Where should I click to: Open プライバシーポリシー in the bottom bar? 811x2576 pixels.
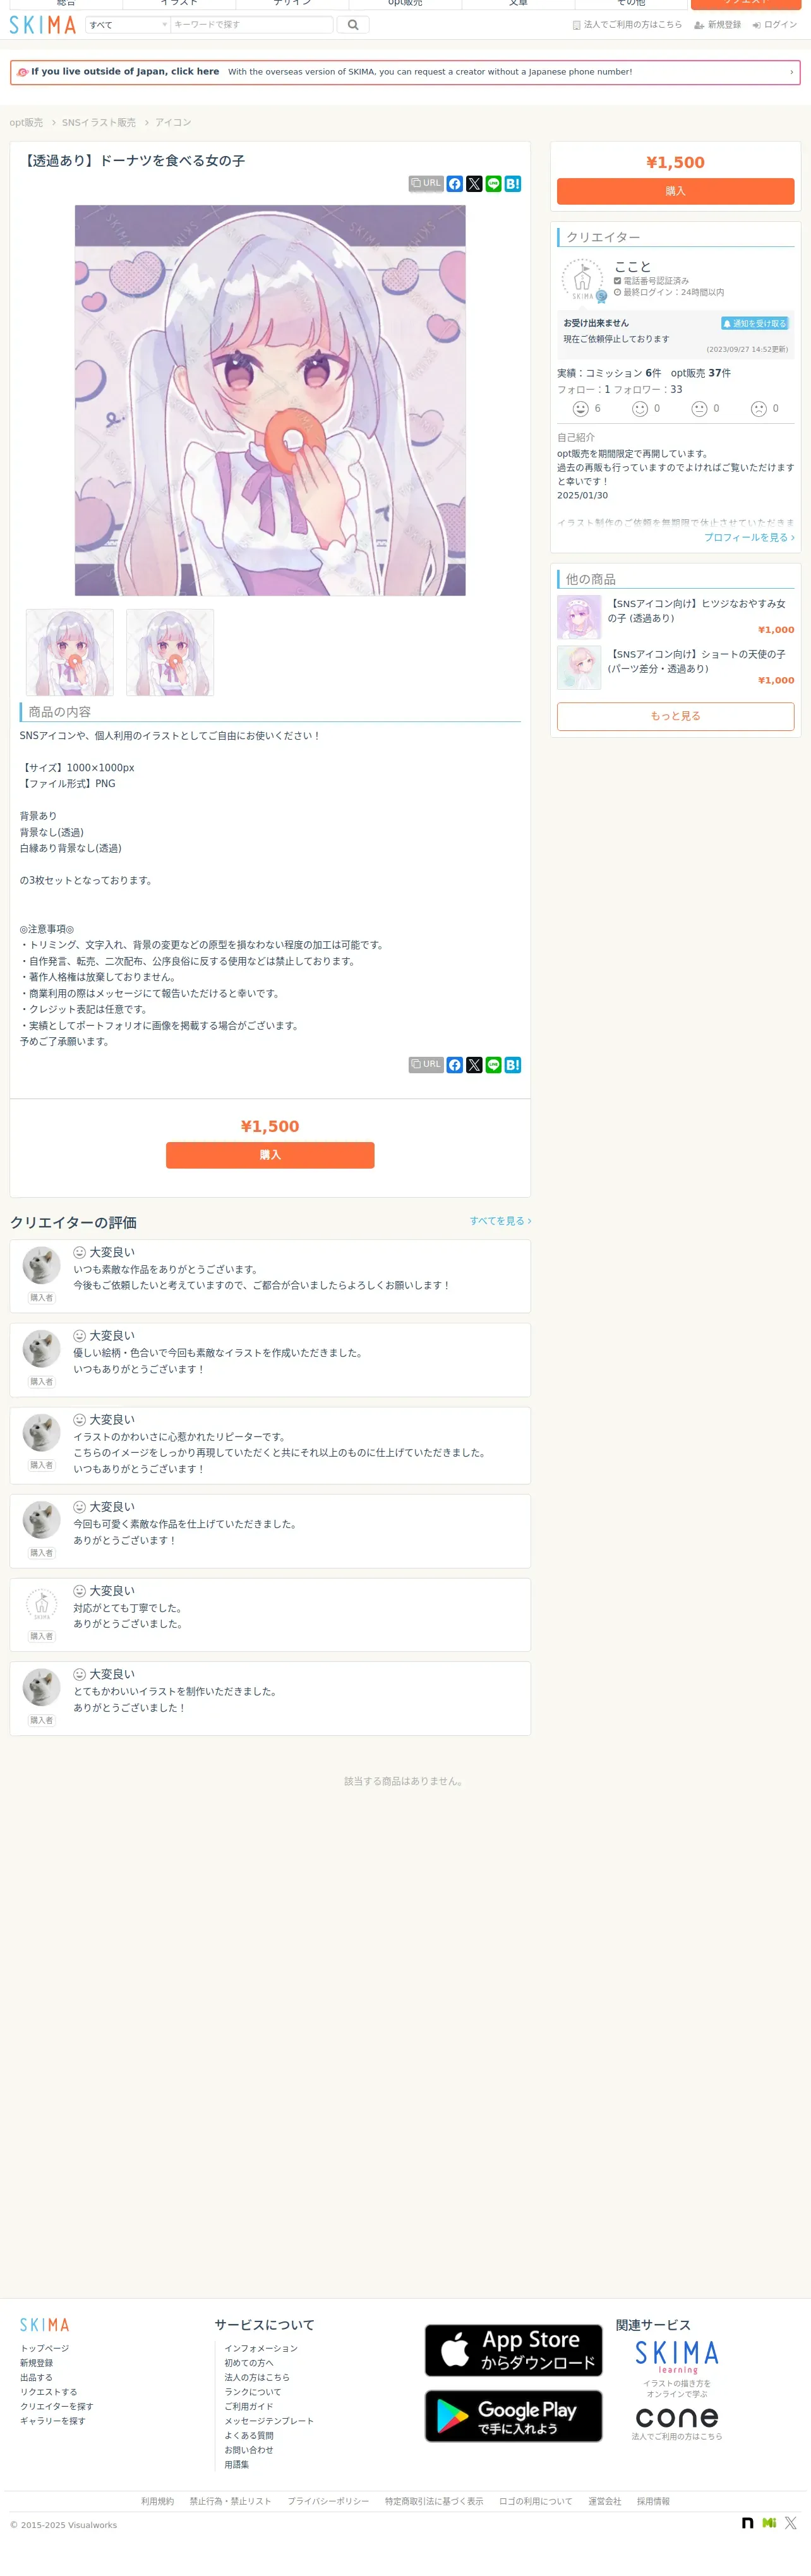328,2501
